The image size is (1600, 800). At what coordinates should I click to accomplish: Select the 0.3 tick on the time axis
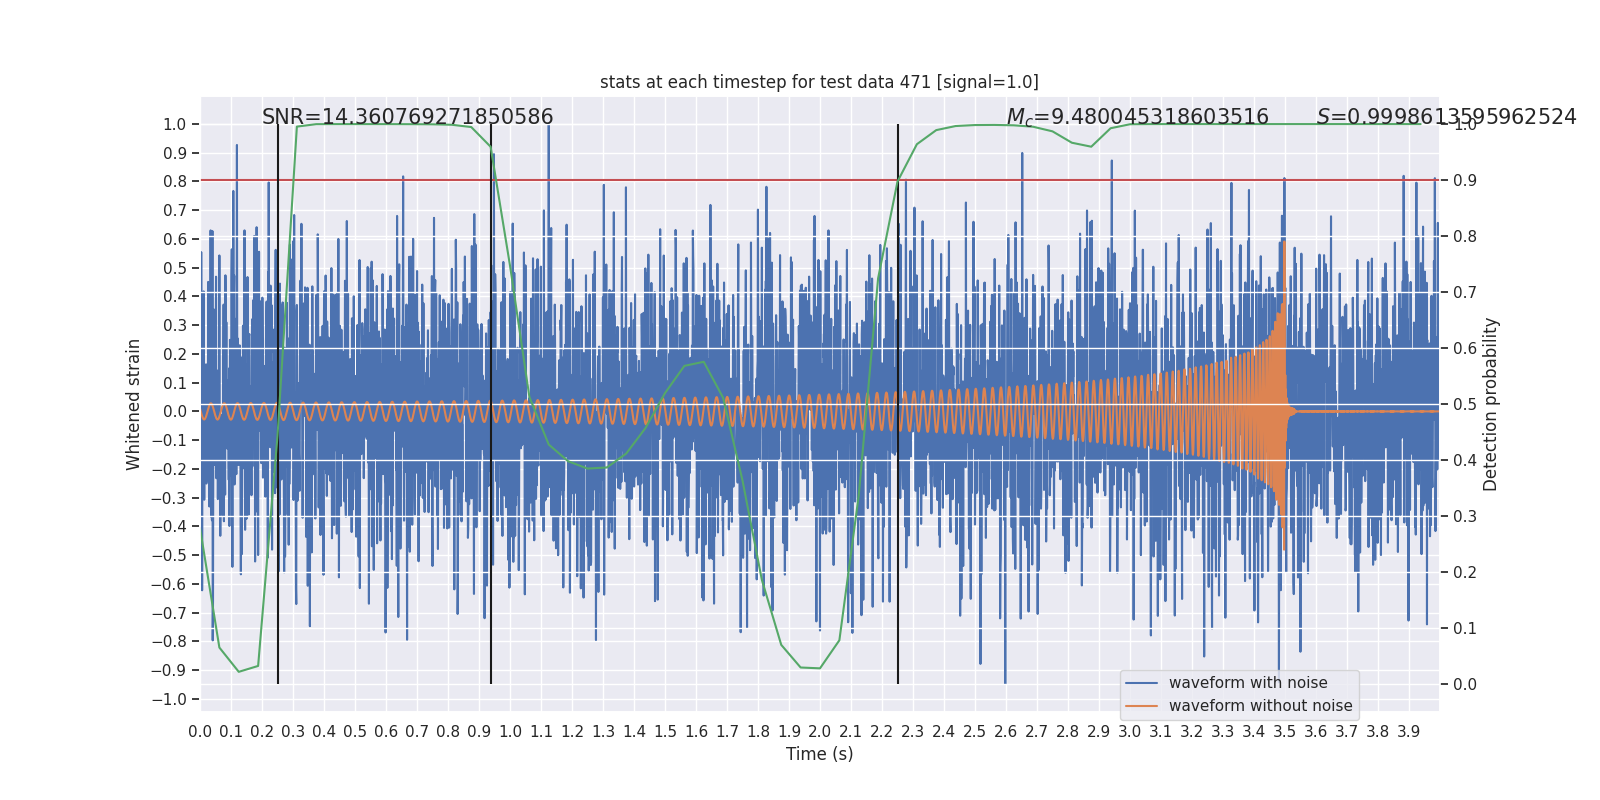293,731
